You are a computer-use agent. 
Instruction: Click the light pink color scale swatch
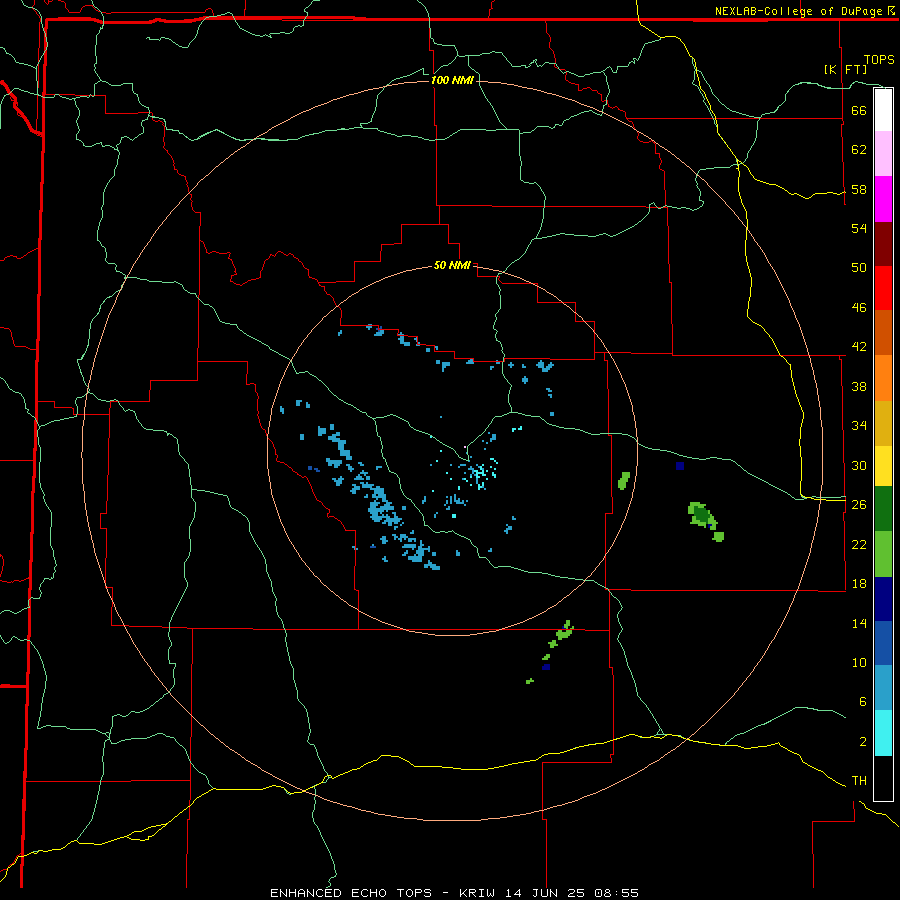[883, 153]
